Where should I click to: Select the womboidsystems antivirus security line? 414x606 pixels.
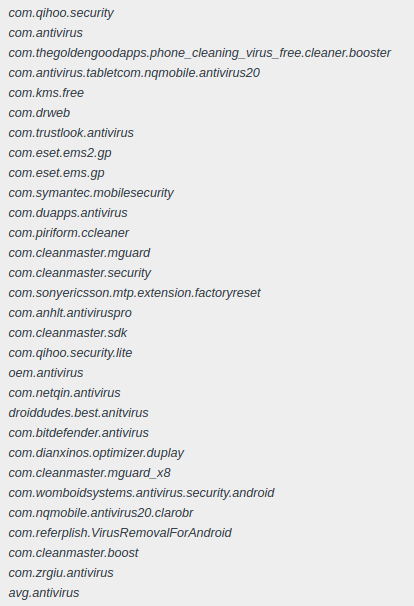(141, 493)
